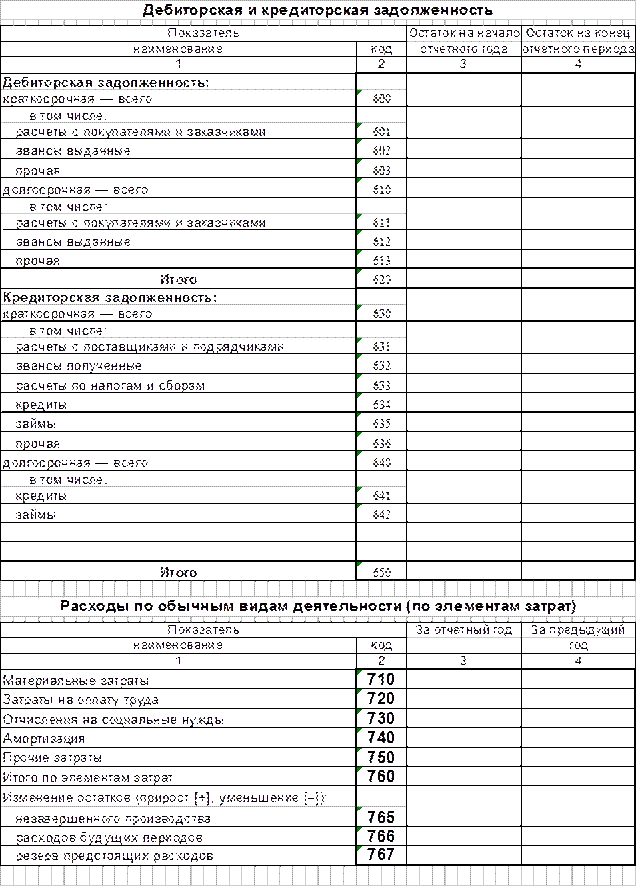
Task: Click the 'За отчетный год' cell for code 710
Action: tap(464, 679)
